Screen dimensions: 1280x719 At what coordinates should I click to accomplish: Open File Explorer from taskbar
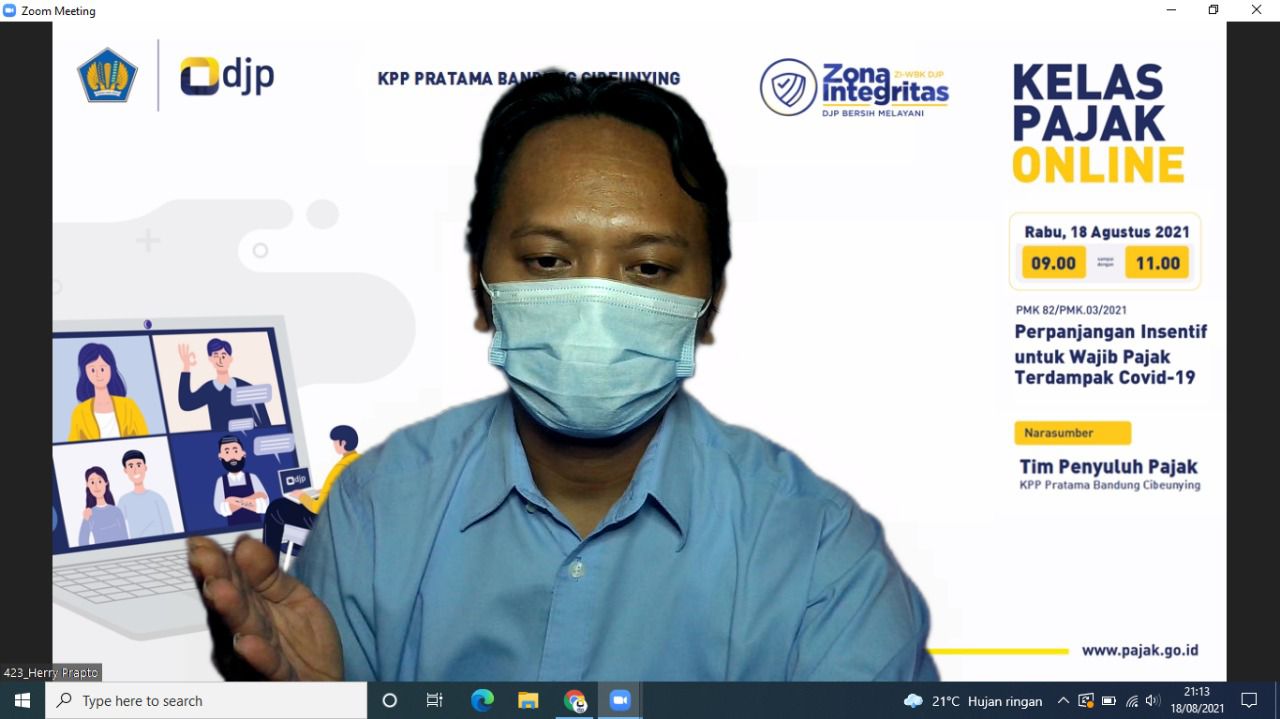point(528,701)
